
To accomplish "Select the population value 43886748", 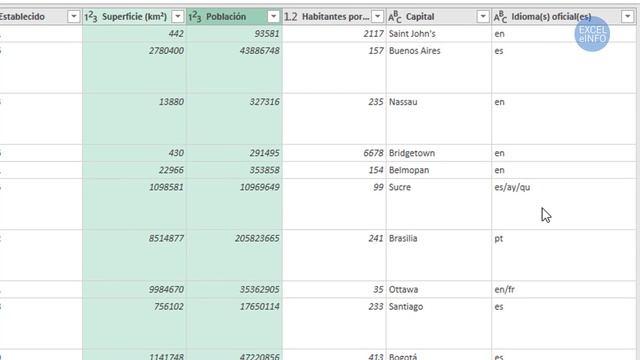I will [234, 68].
